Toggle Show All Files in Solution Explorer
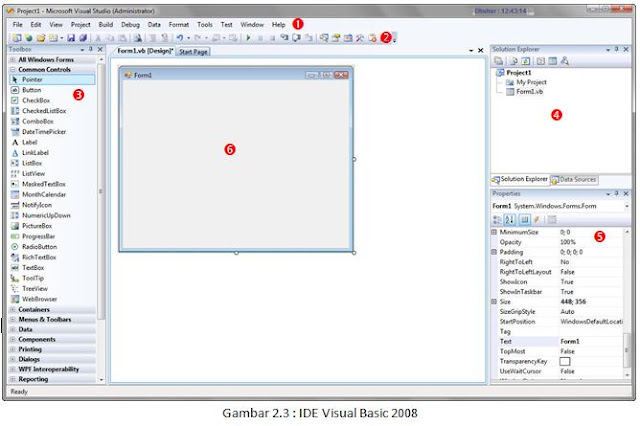Viewport: 640px width, 426px height. point(513,61)
